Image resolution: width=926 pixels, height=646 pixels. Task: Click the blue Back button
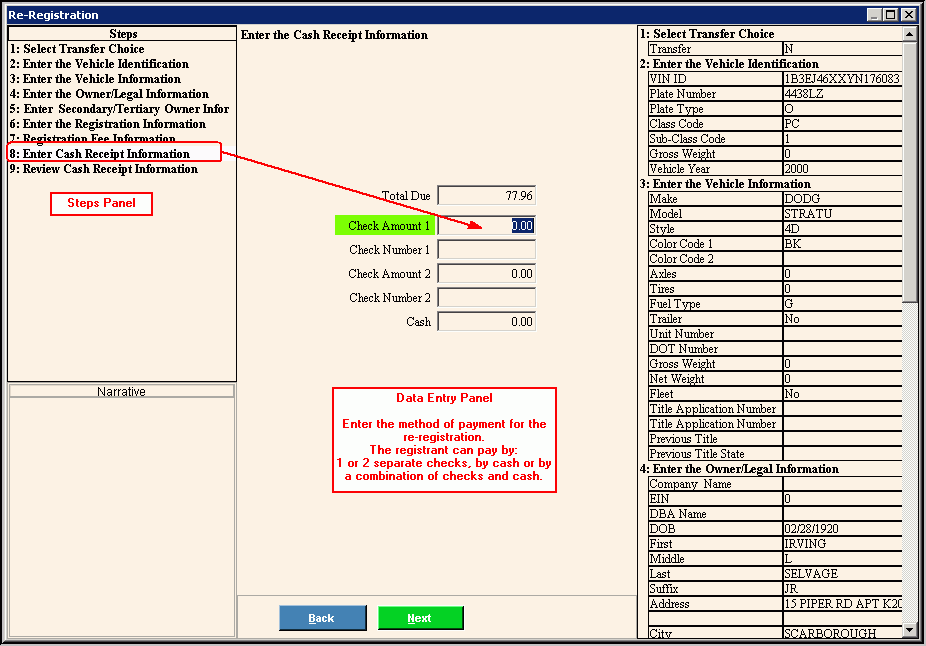pyautogui.click(x=322, y=618)
